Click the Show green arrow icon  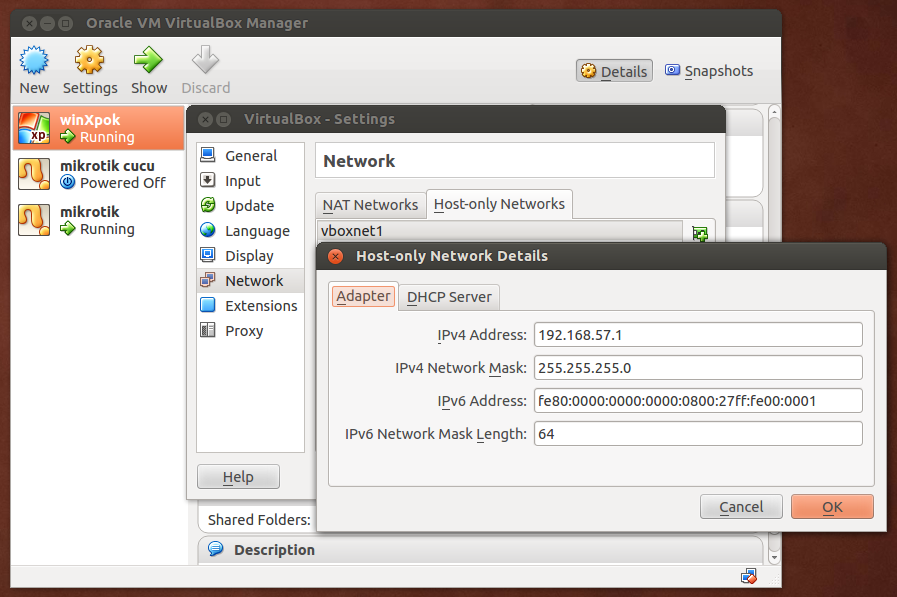(x=148, y=60)
